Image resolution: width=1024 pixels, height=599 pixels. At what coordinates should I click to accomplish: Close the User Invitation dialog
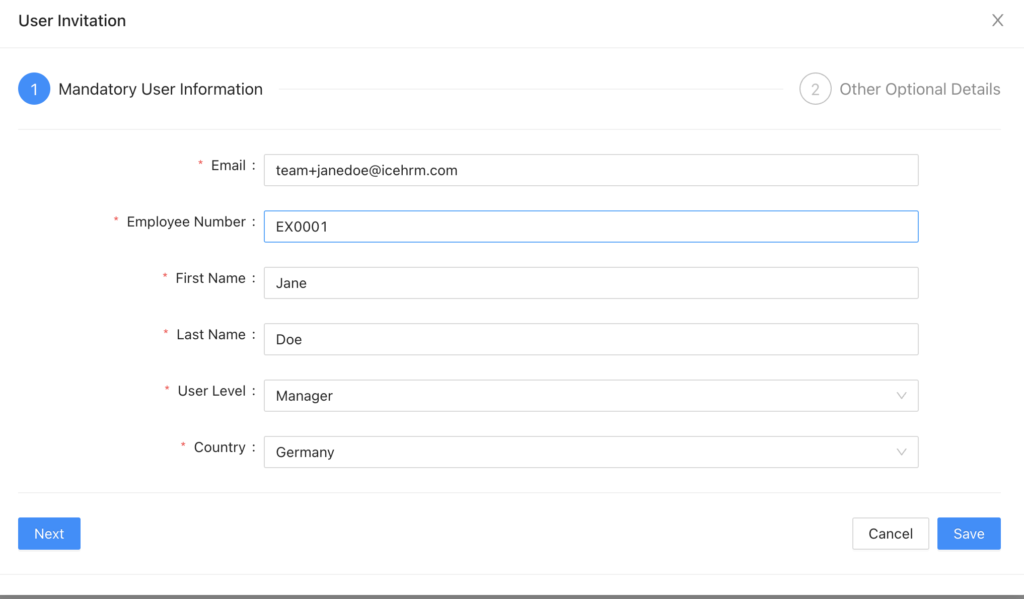coord(997,21)
